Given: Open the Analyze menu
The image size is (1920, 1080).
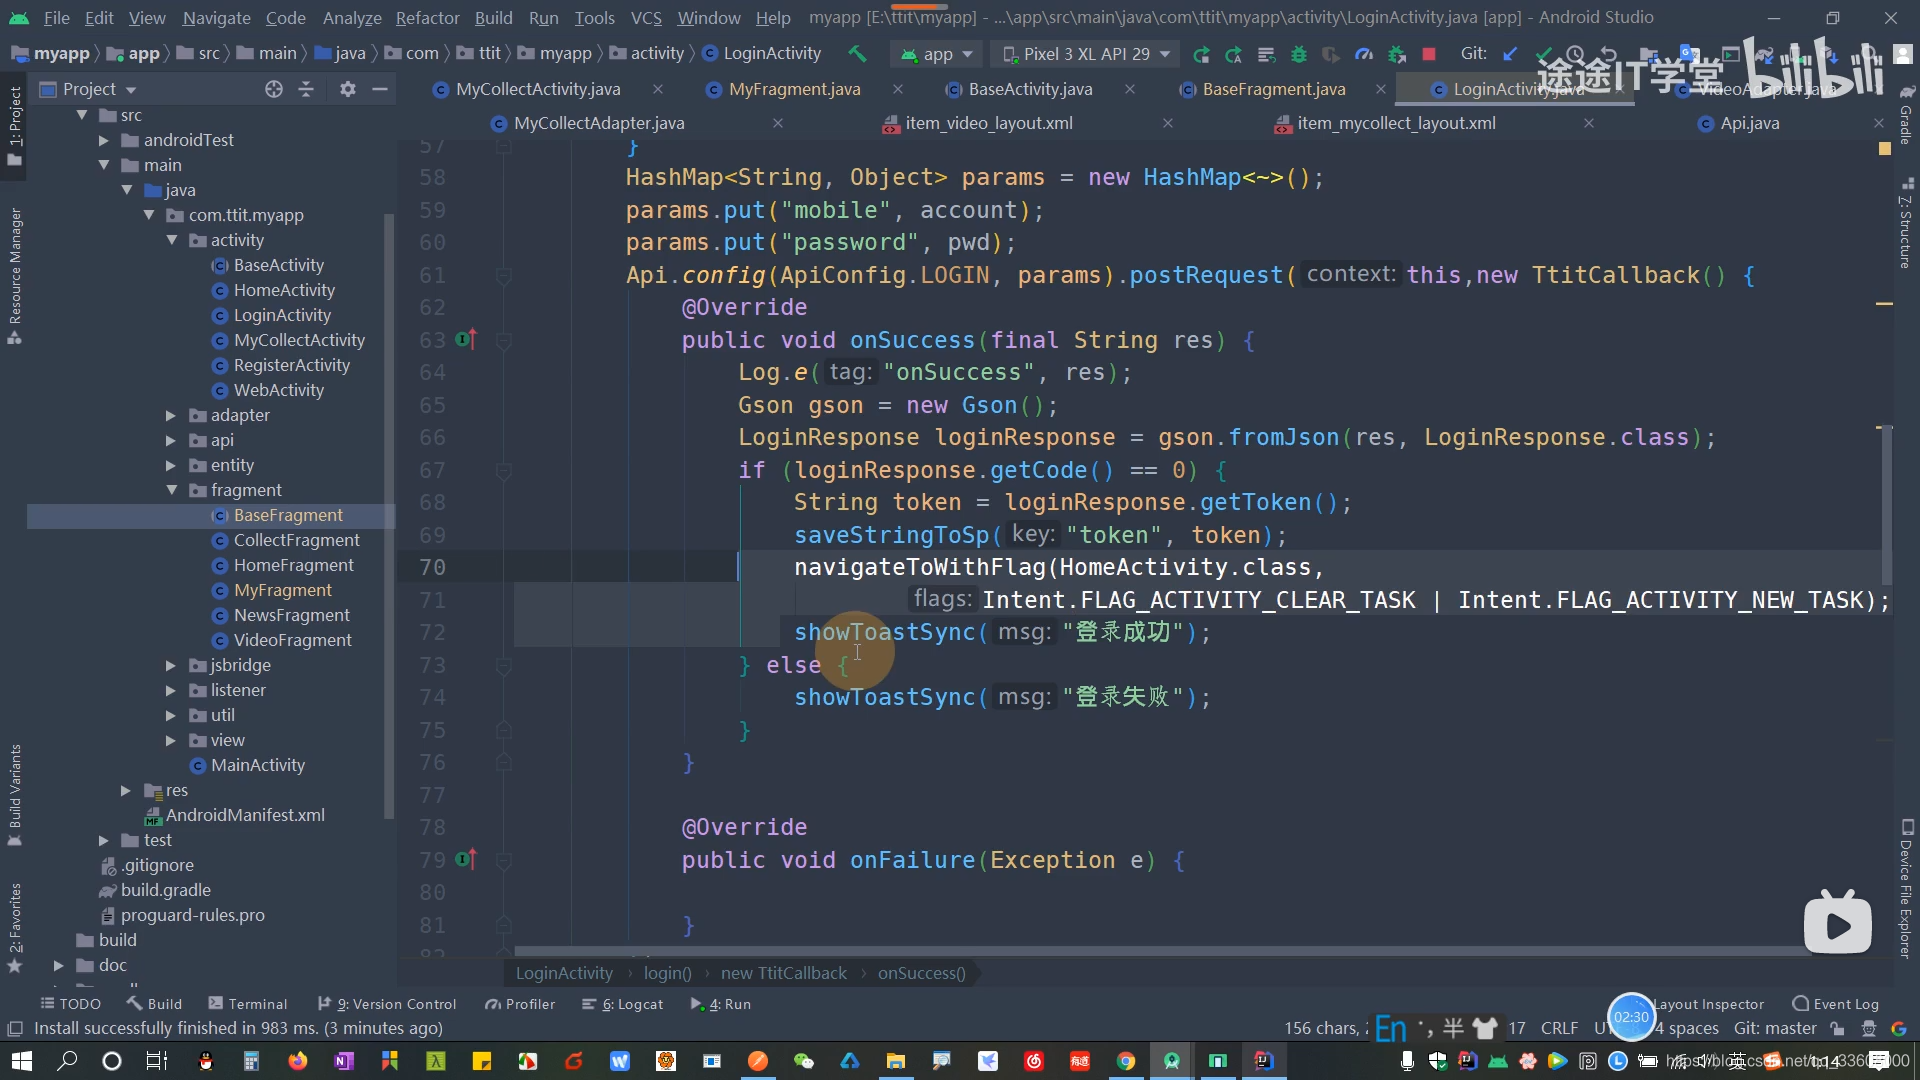Looking at the screenshot, I should pos(352,18).
